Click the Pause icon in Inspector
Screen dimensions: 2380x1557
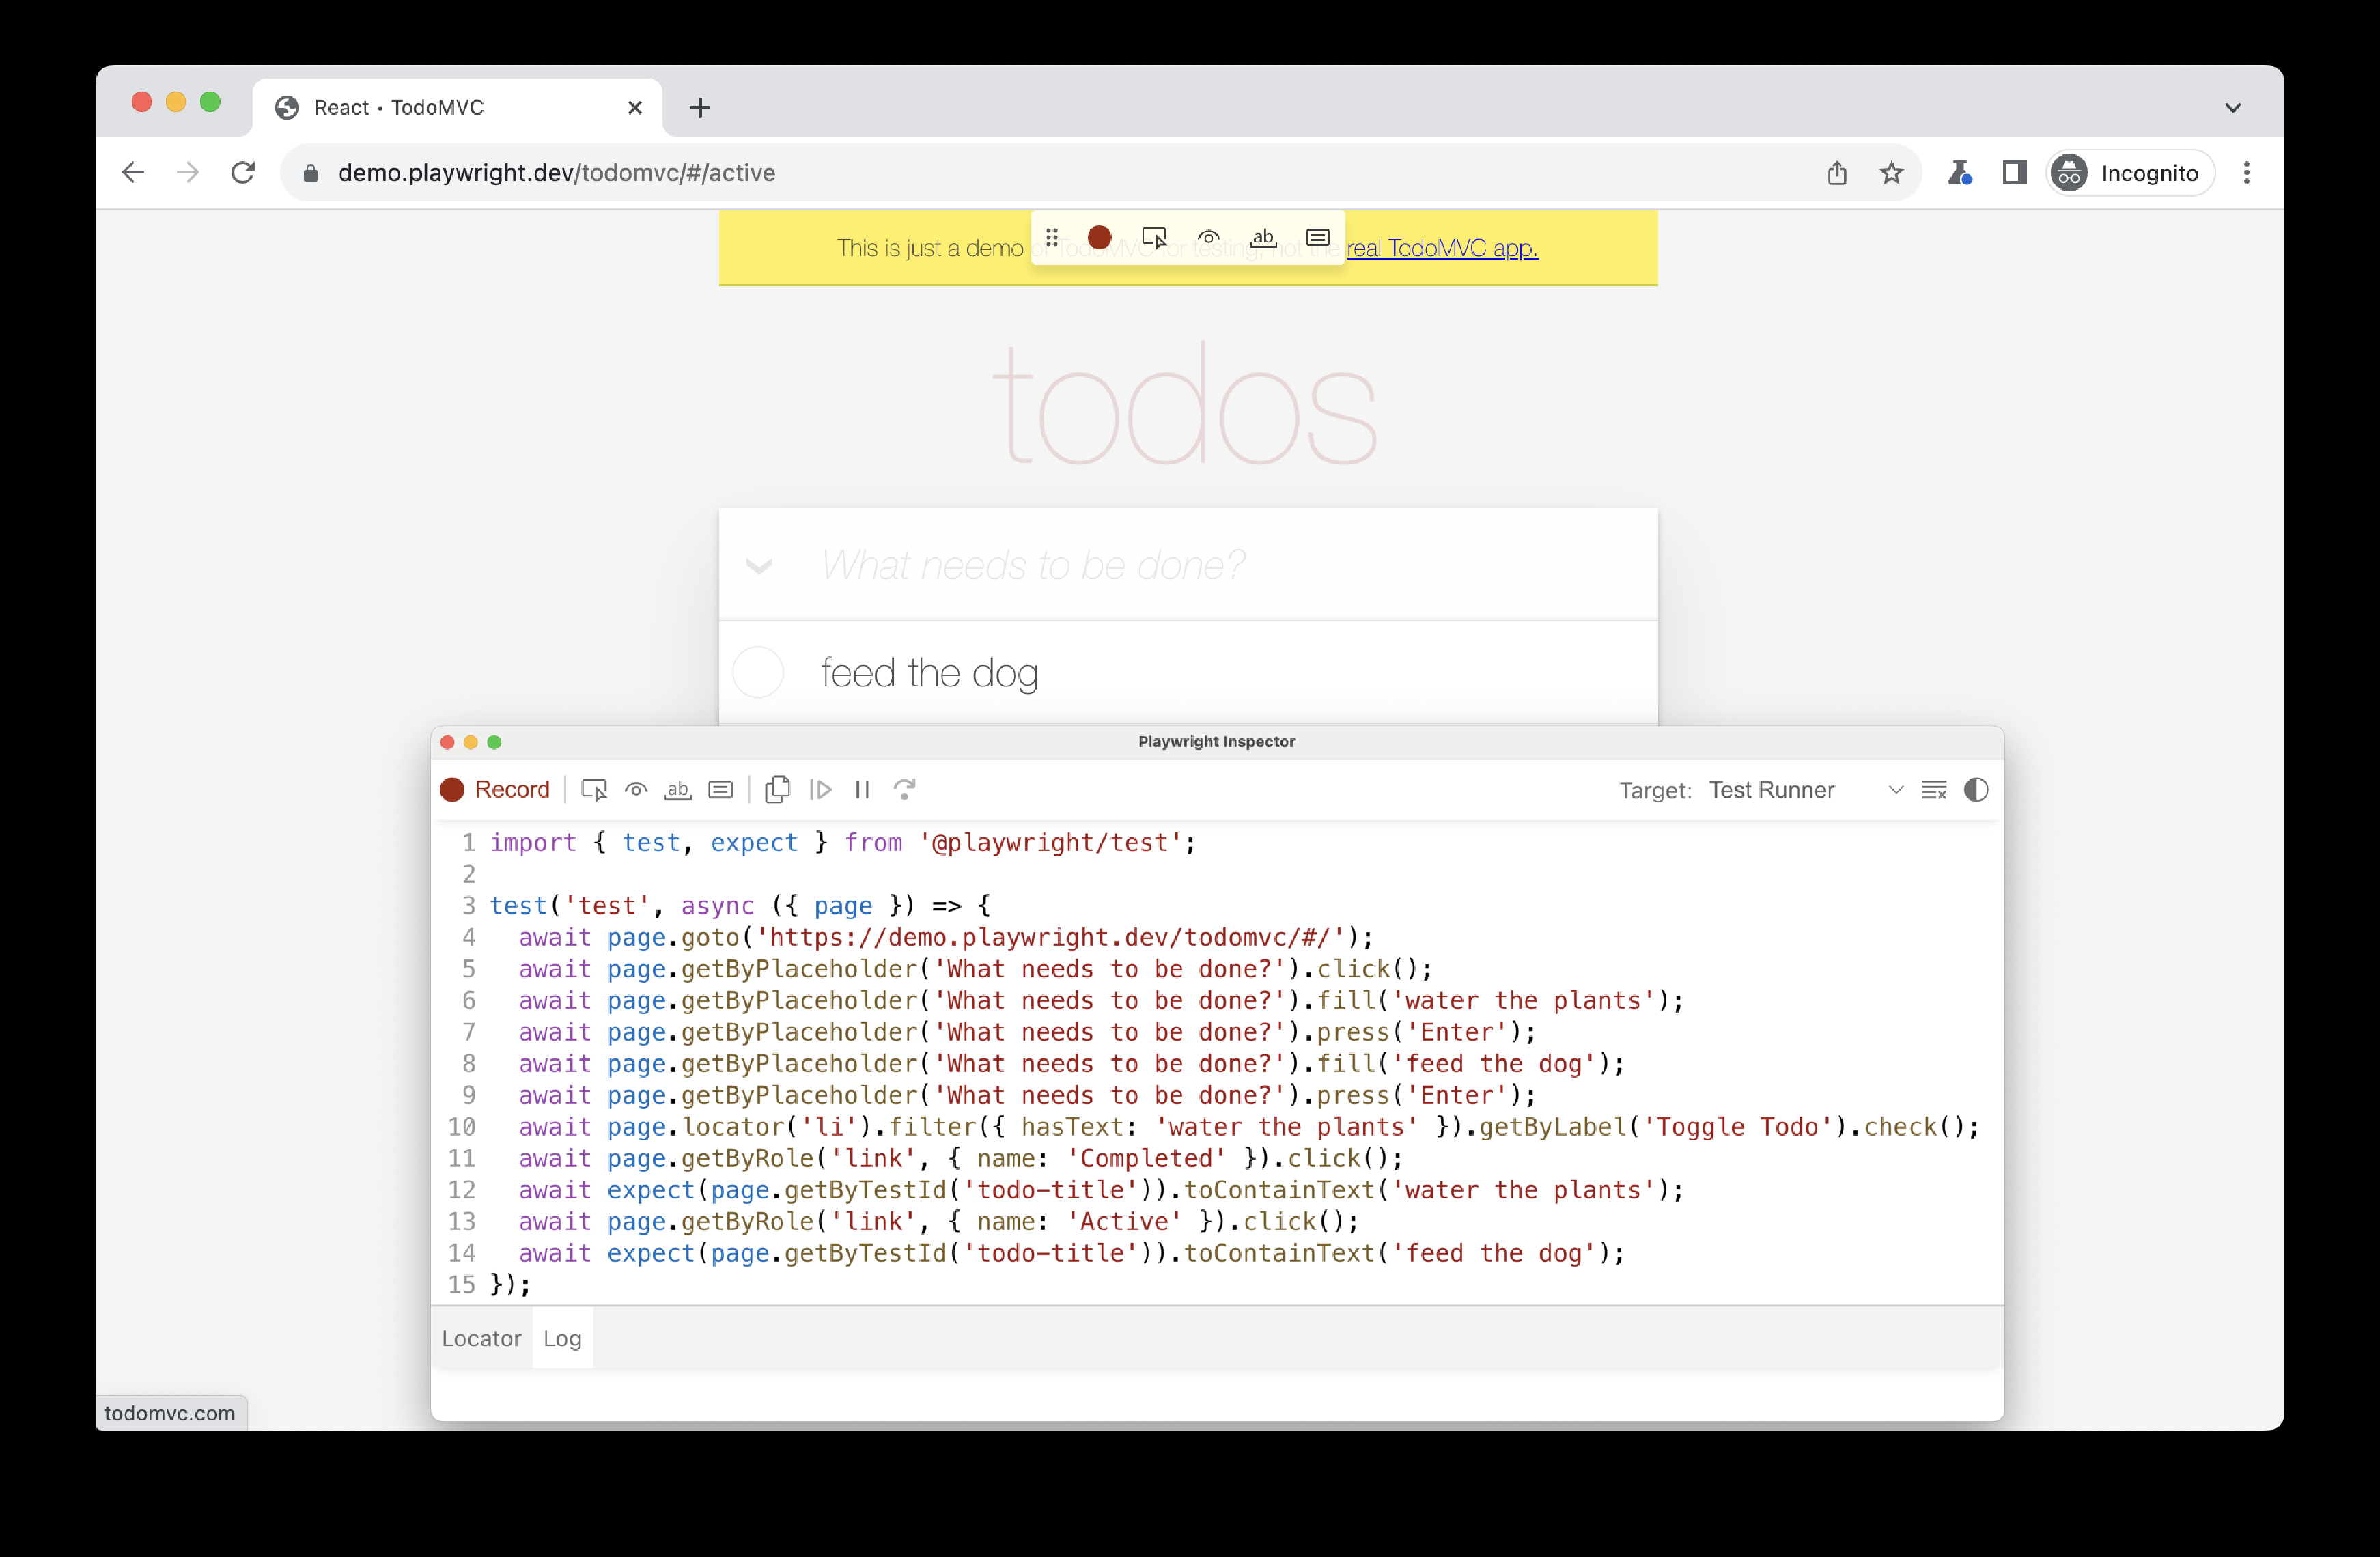point(862,790)
